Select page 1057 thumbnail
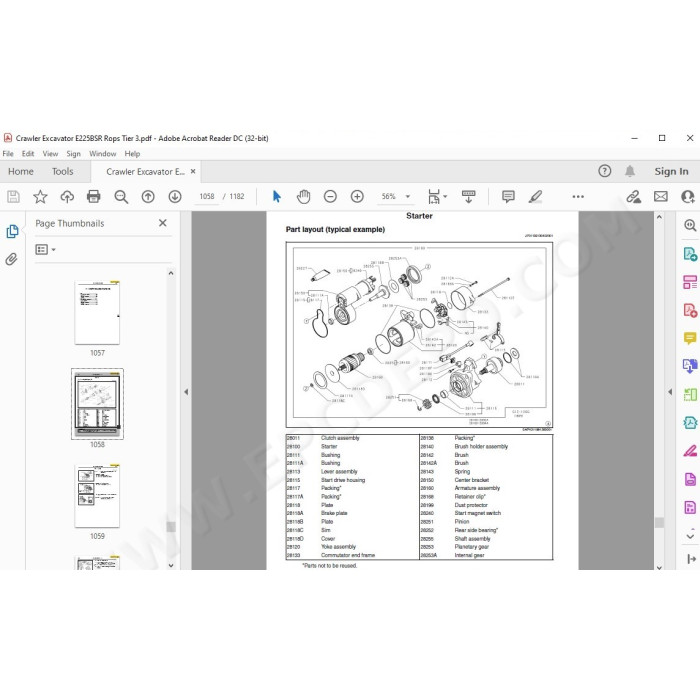 [97, 312]
